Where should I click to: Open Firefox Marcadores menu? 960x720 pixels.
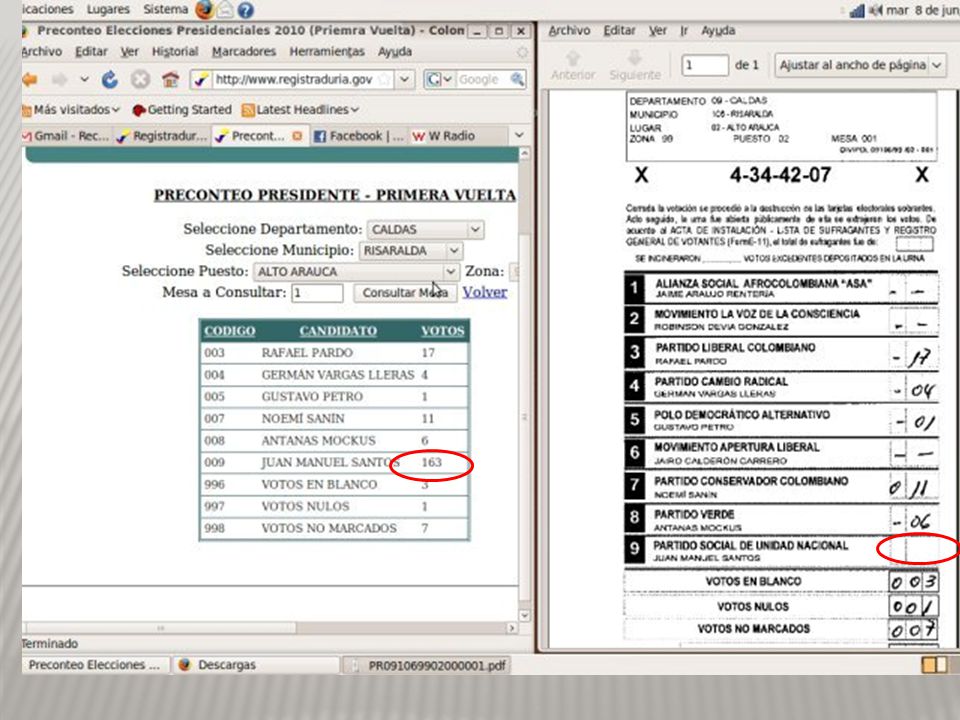[244, 52]
